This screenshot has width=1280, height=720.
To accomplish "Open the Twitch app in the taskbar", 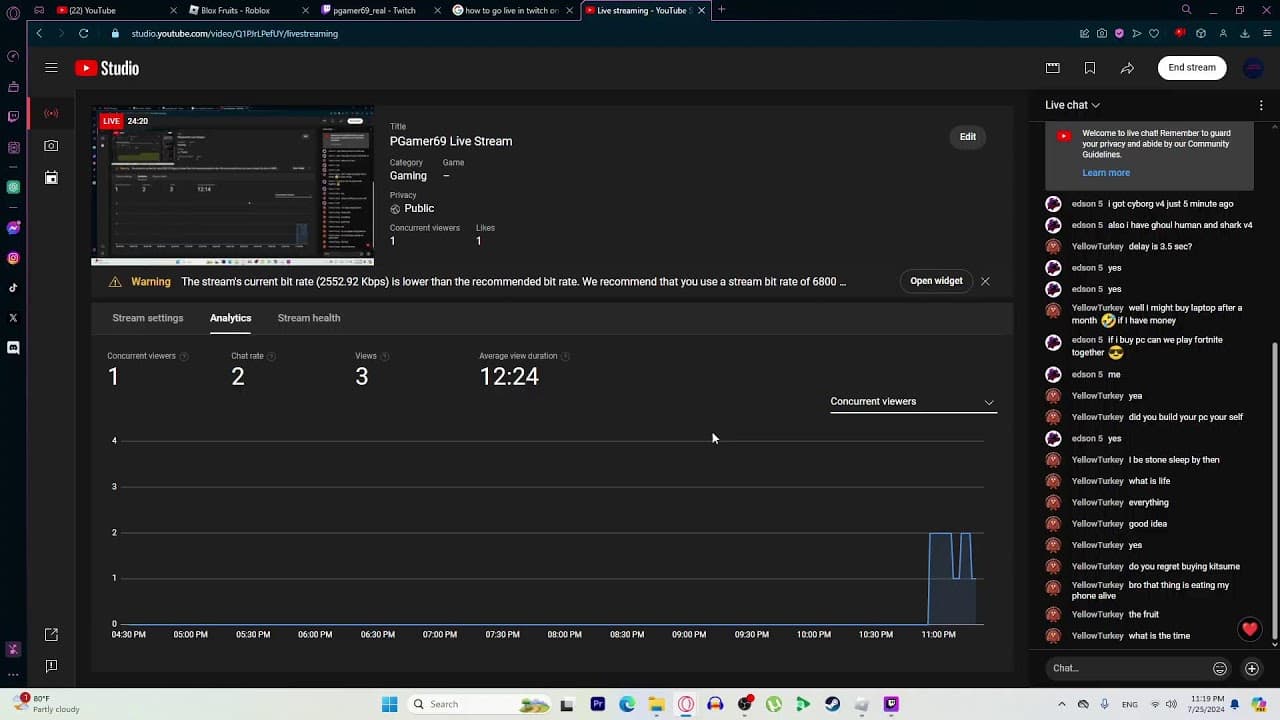I will point(891,704).
